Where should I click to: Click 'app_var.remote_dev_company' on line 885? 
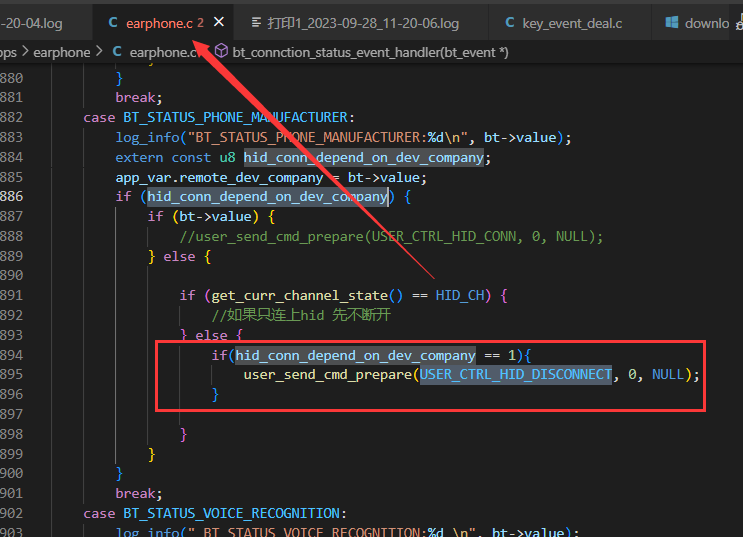pos(219,178)
